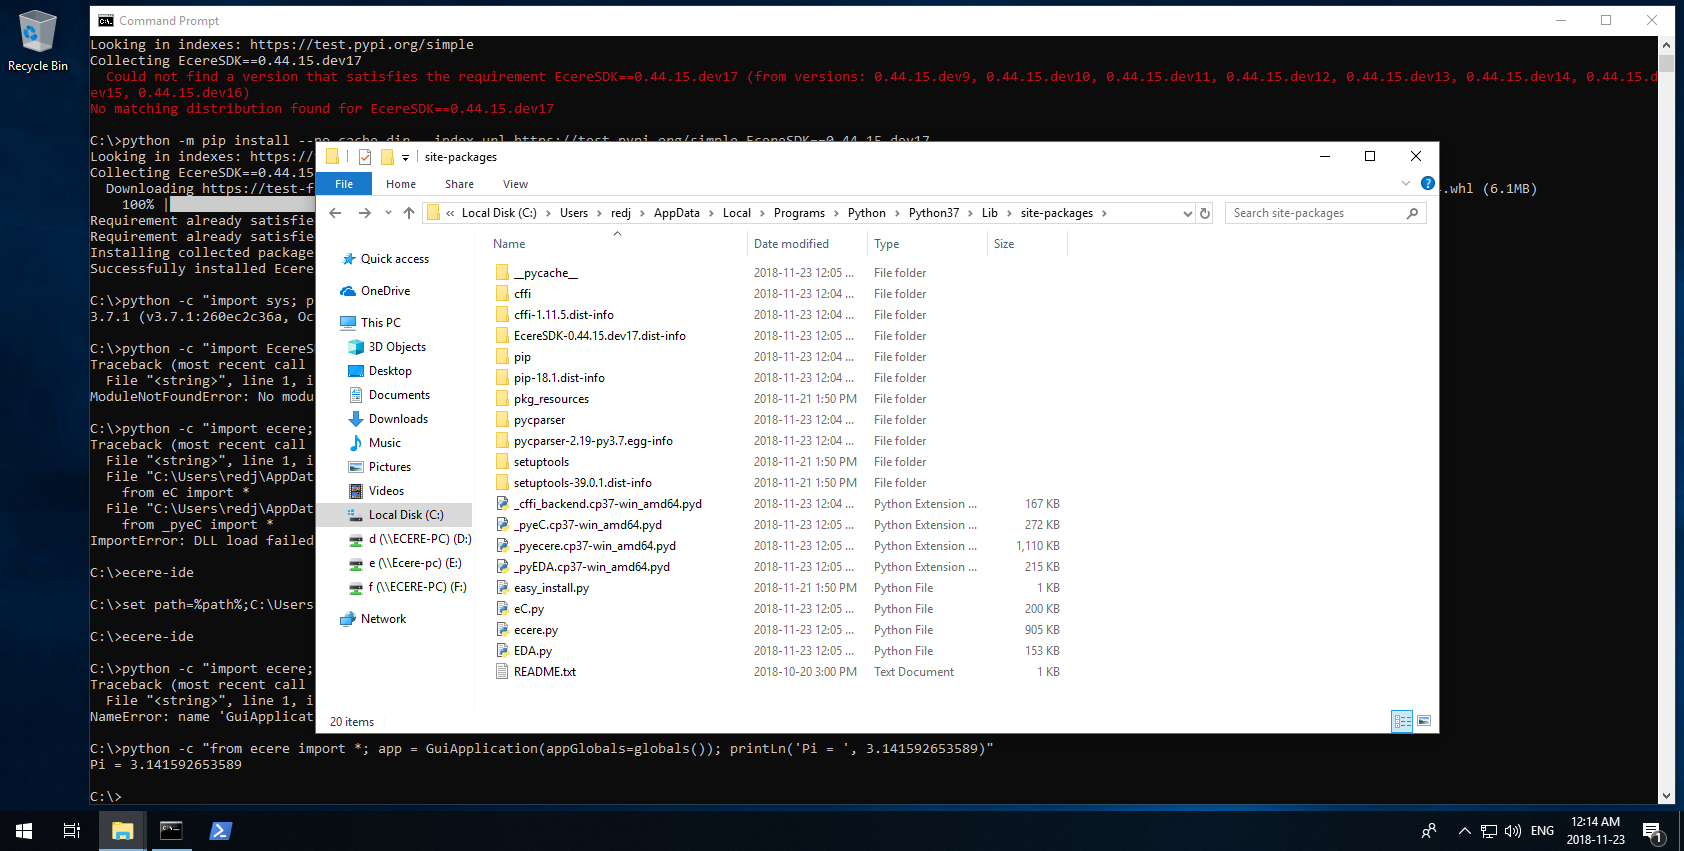Image resolution: width=1684 pixels, height=851 pixels.
Task: Go forward in Explorer navigation
Action: (x=364, y=213)
